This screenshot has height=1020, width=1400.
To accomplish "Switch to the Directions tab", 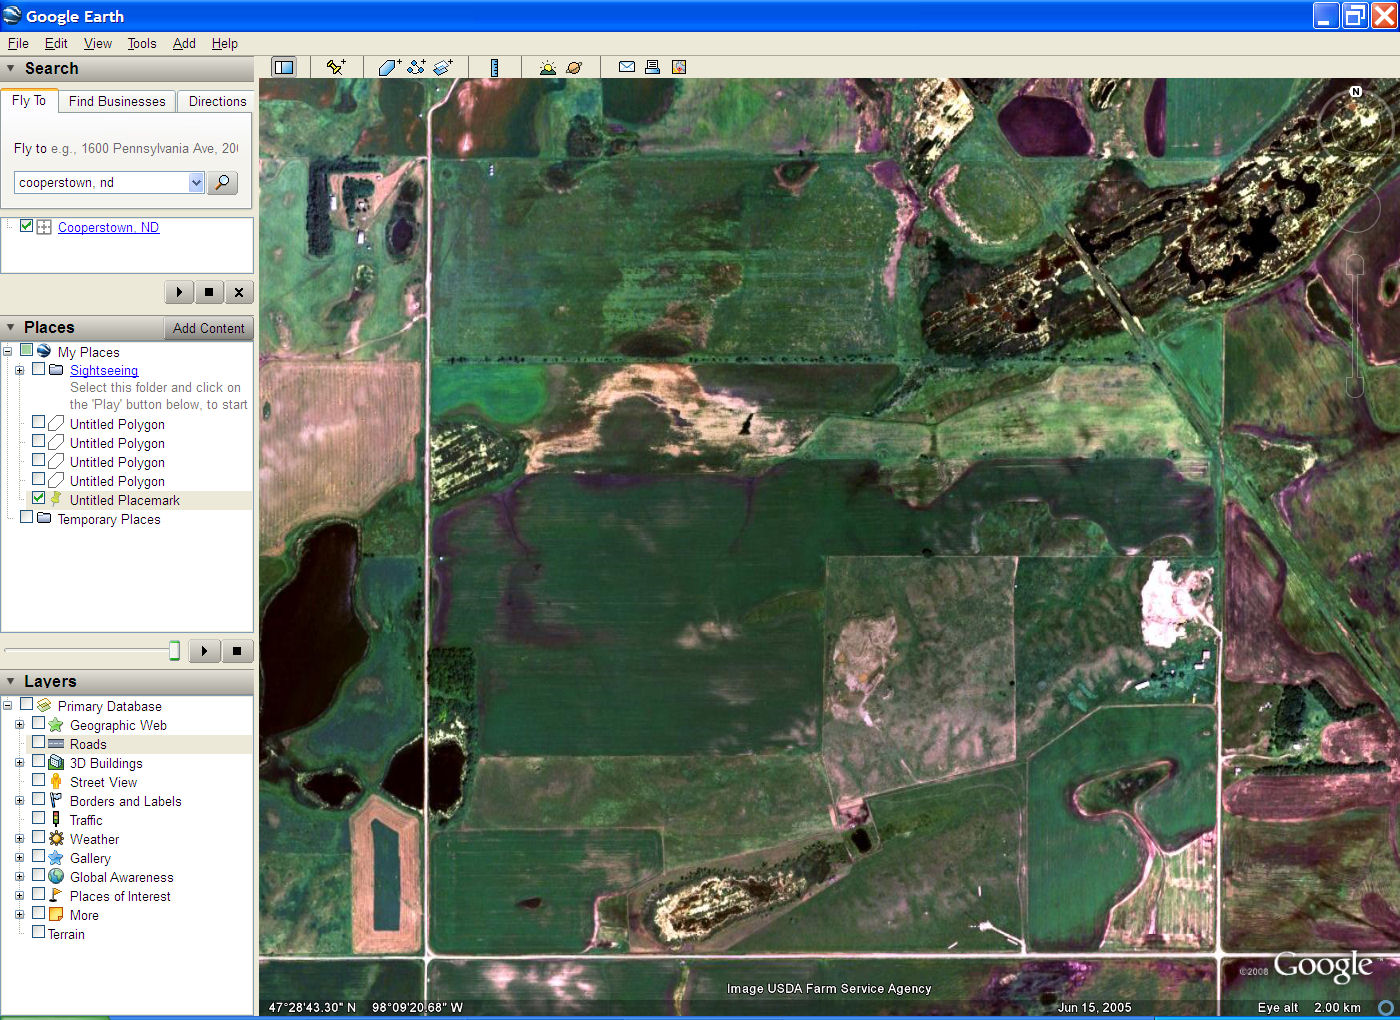I will (x=217, y=101).
